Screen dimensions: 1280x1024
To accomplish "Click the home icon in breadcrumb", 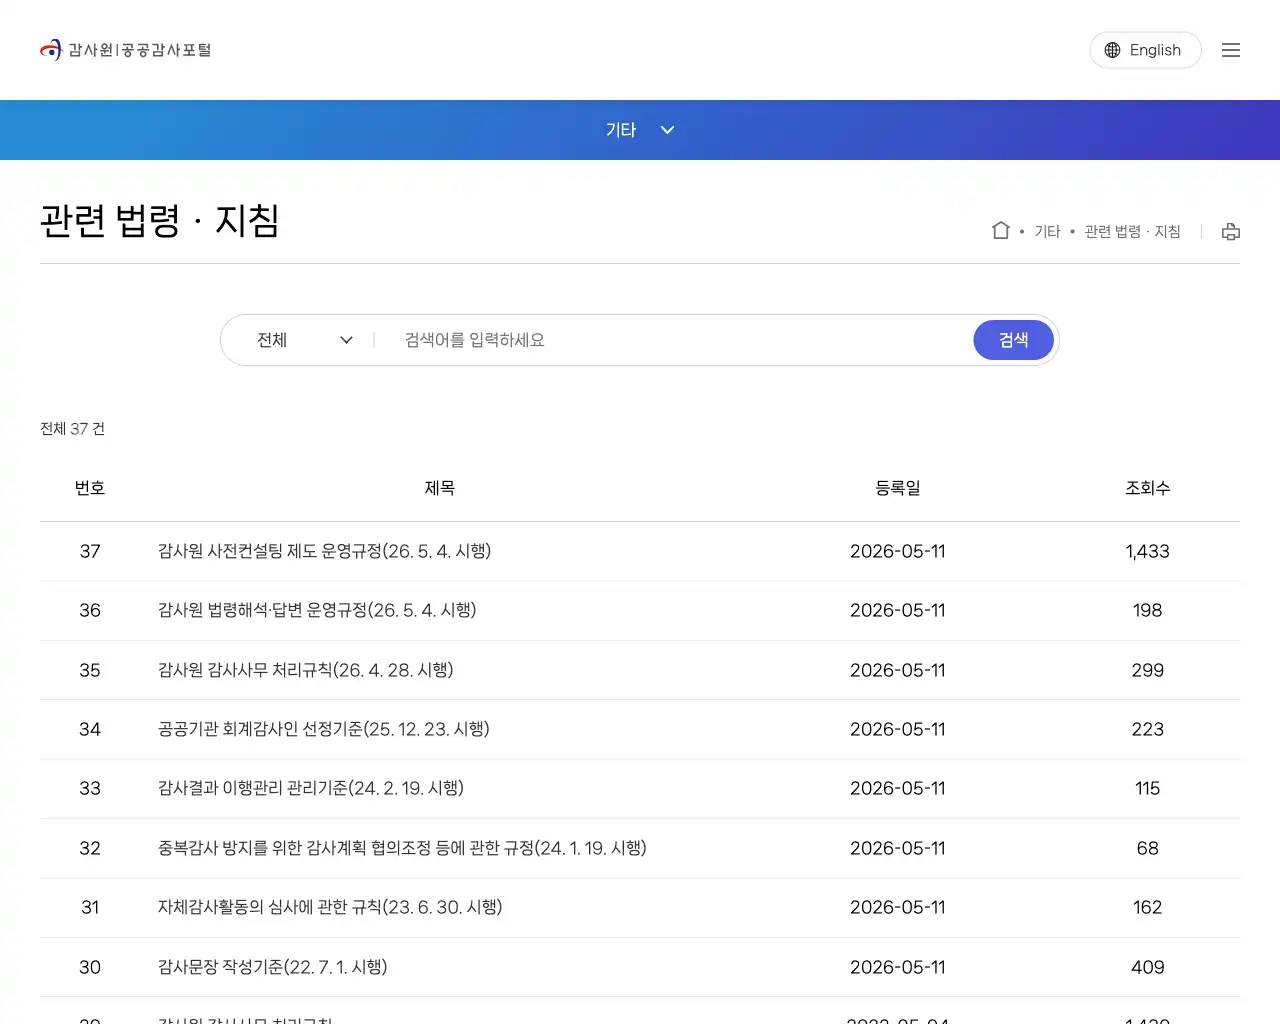I will [x=1001, y=231].
